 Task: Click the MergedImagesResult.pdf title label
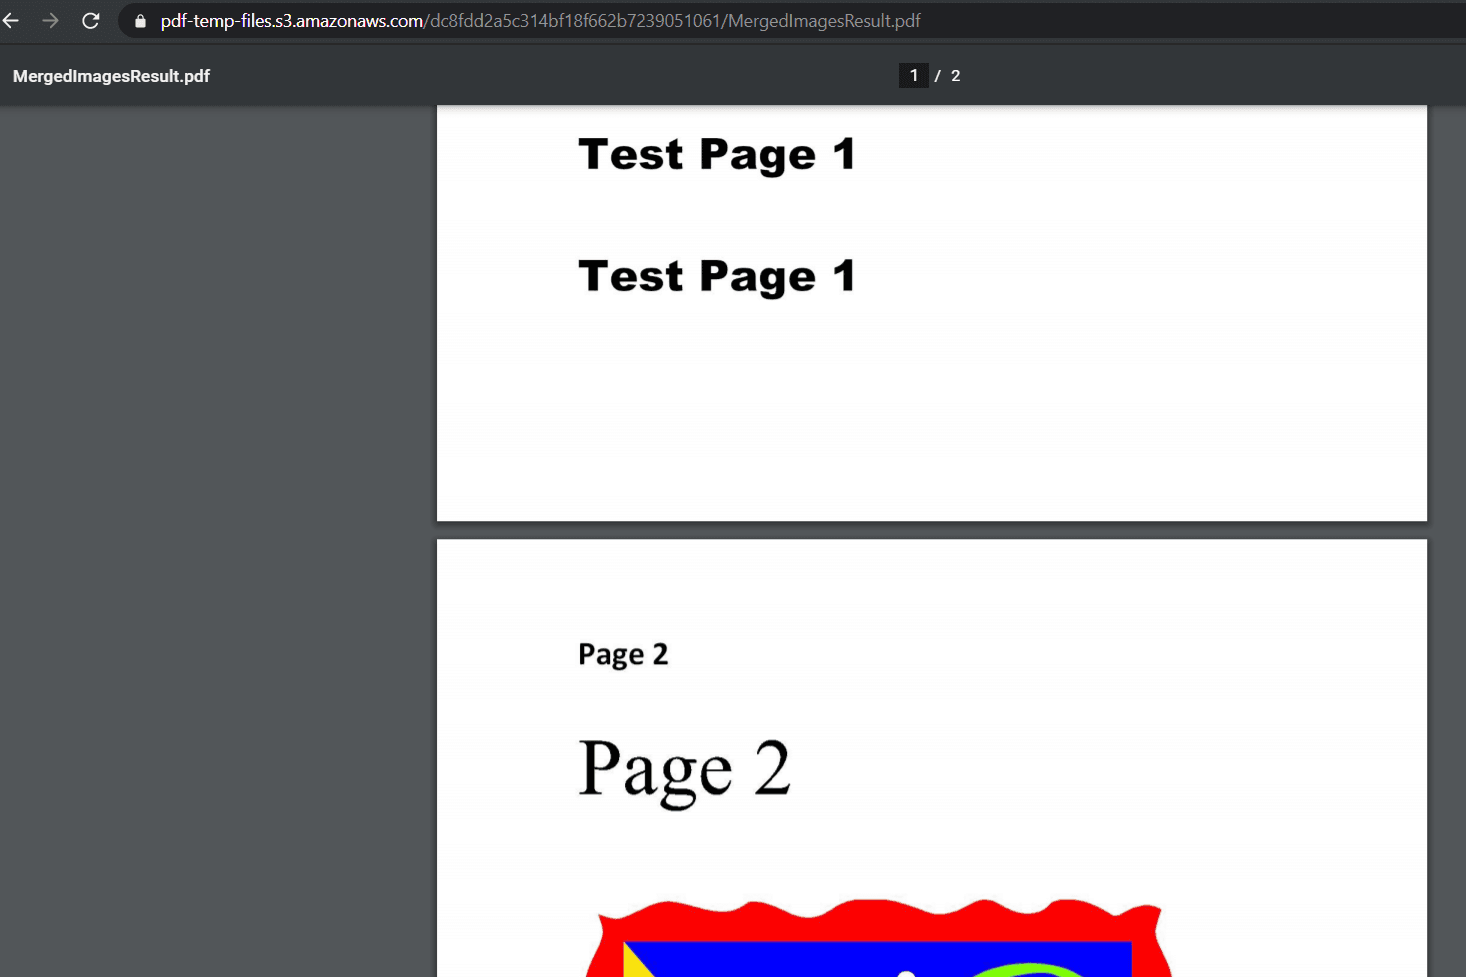[x=111, y=75]
